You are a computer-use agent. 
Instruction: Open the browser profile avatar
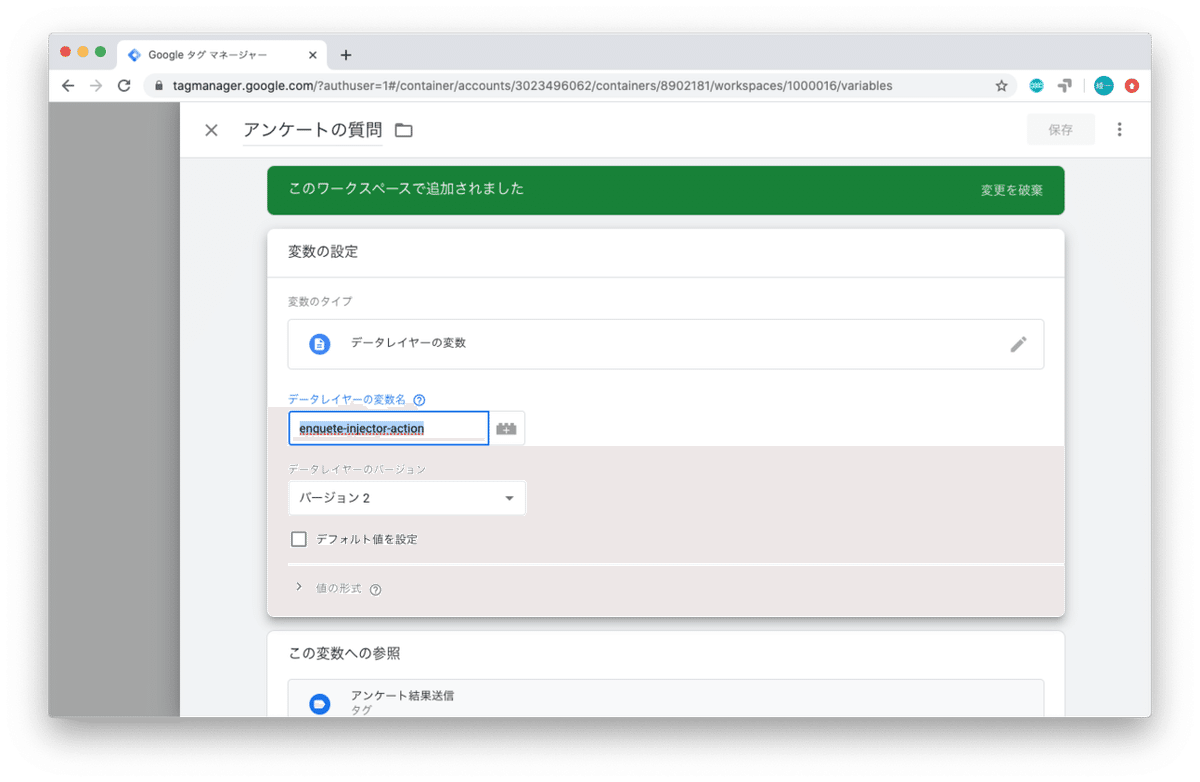point(1103,86)
